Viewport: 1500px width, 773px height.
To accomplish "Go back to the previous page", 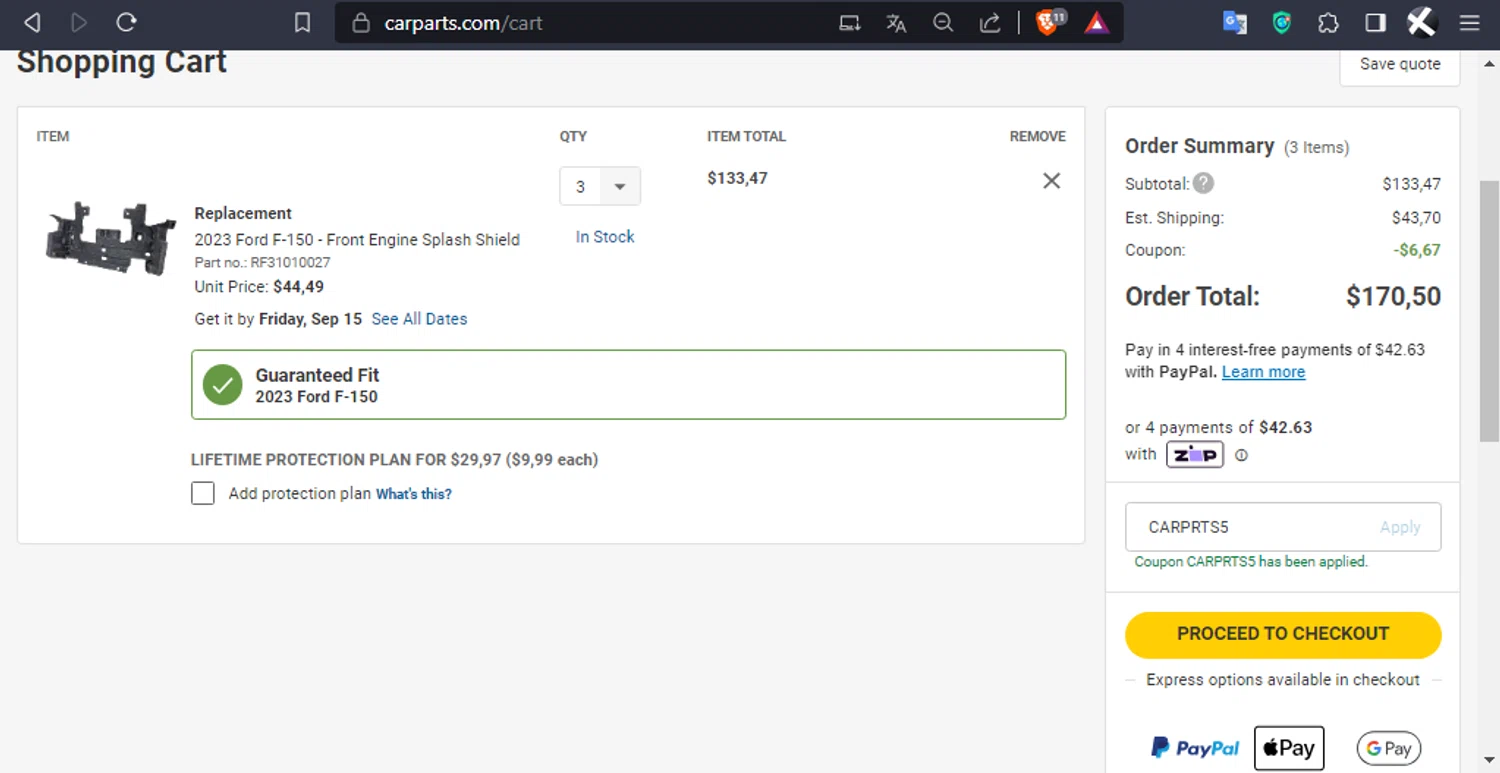I will click(32, 22).
